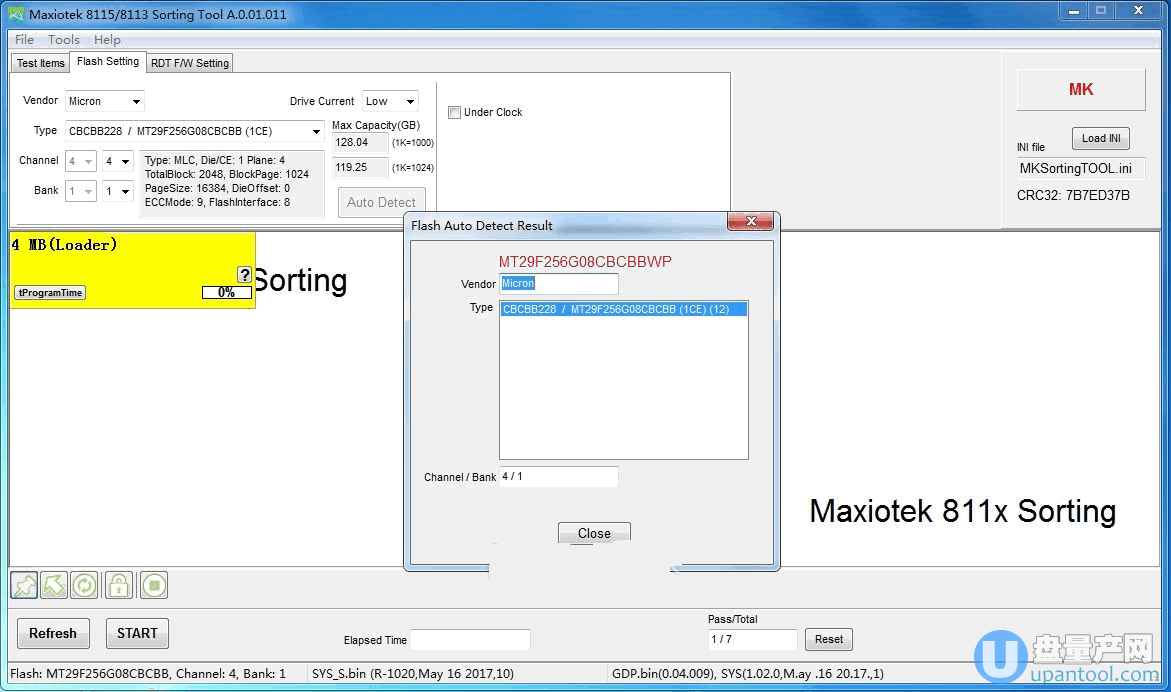Click the circular refresh arrows icon
The image size is (1171, 692).
coord(85,585)
